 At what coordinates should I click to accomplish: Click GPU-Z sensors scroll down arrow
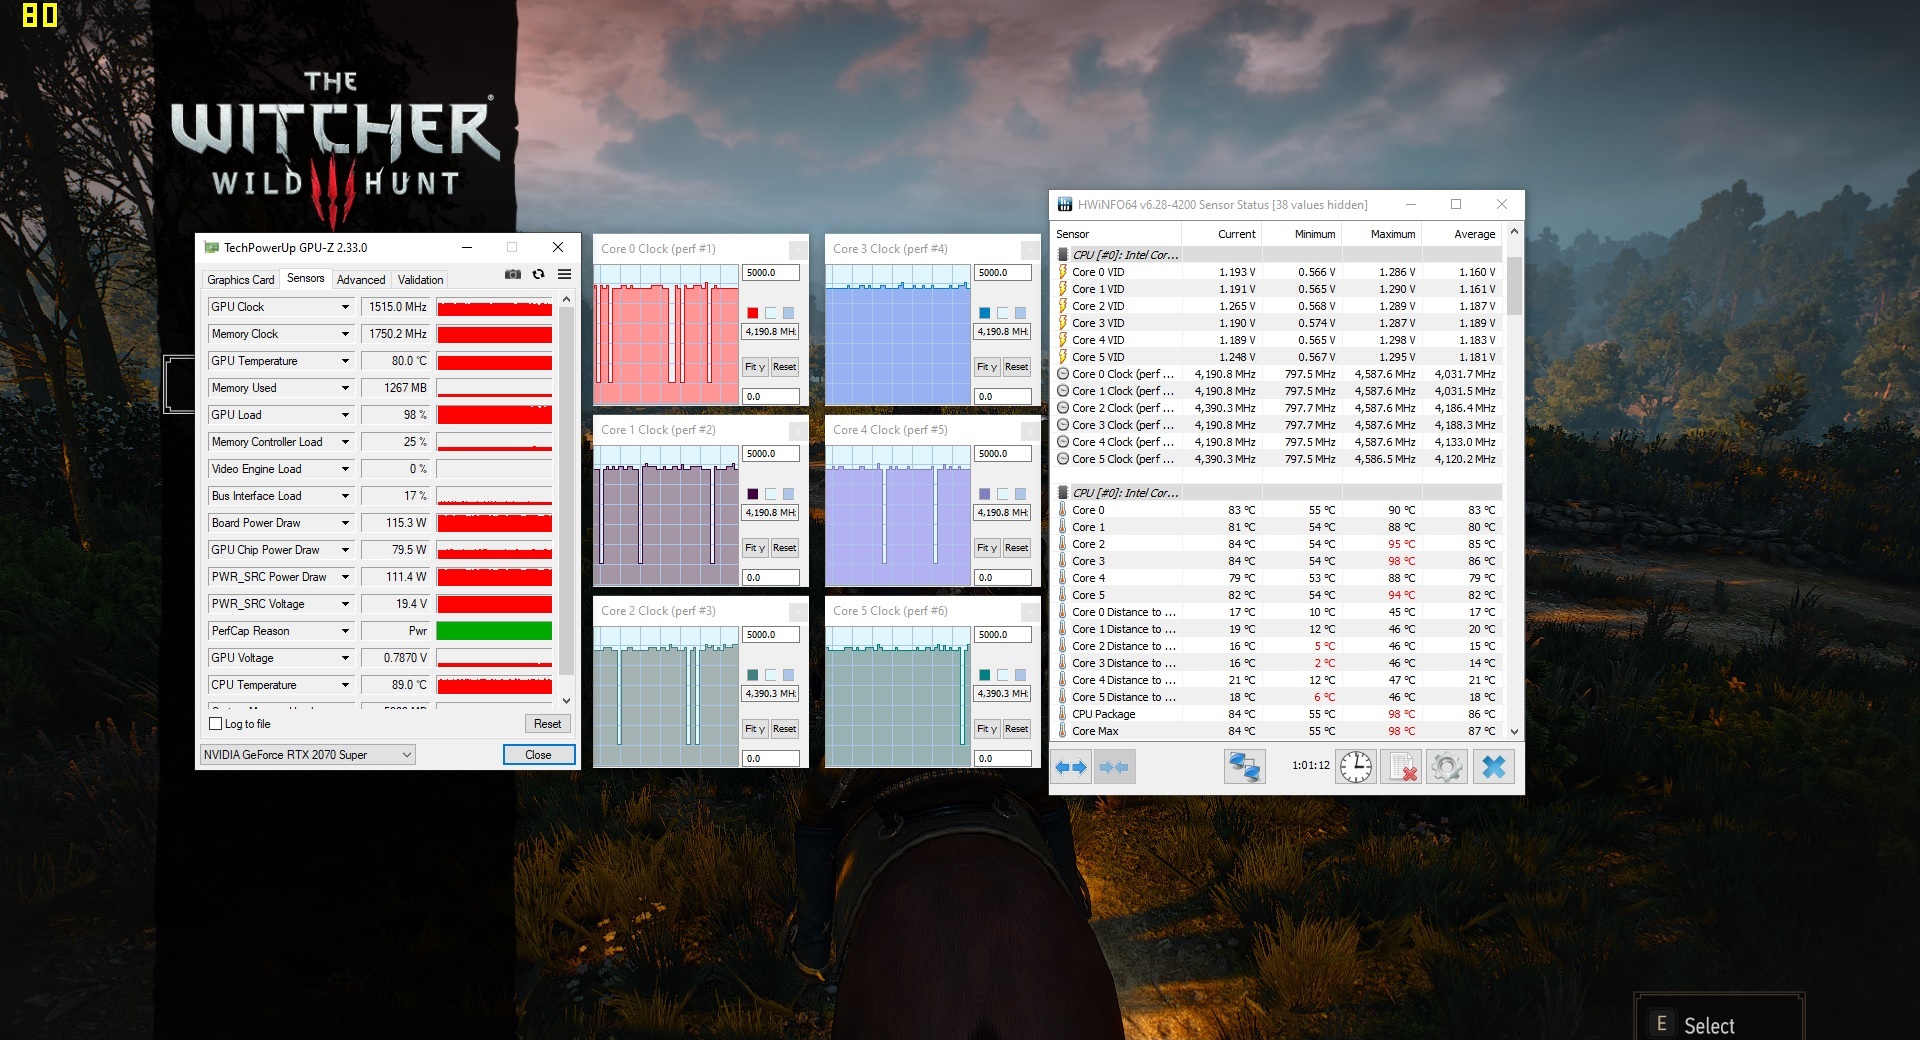pyautogui.click(x=566, y=701)
